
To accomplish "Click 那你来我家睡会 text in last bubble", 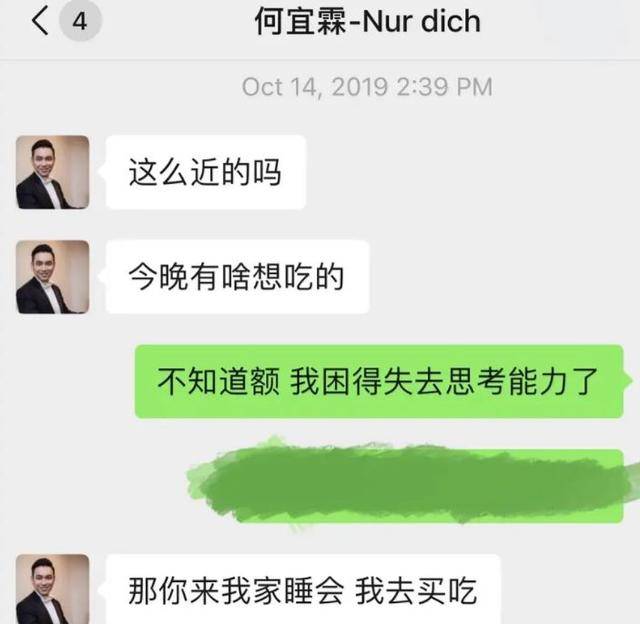I will (x=236, y=591).
